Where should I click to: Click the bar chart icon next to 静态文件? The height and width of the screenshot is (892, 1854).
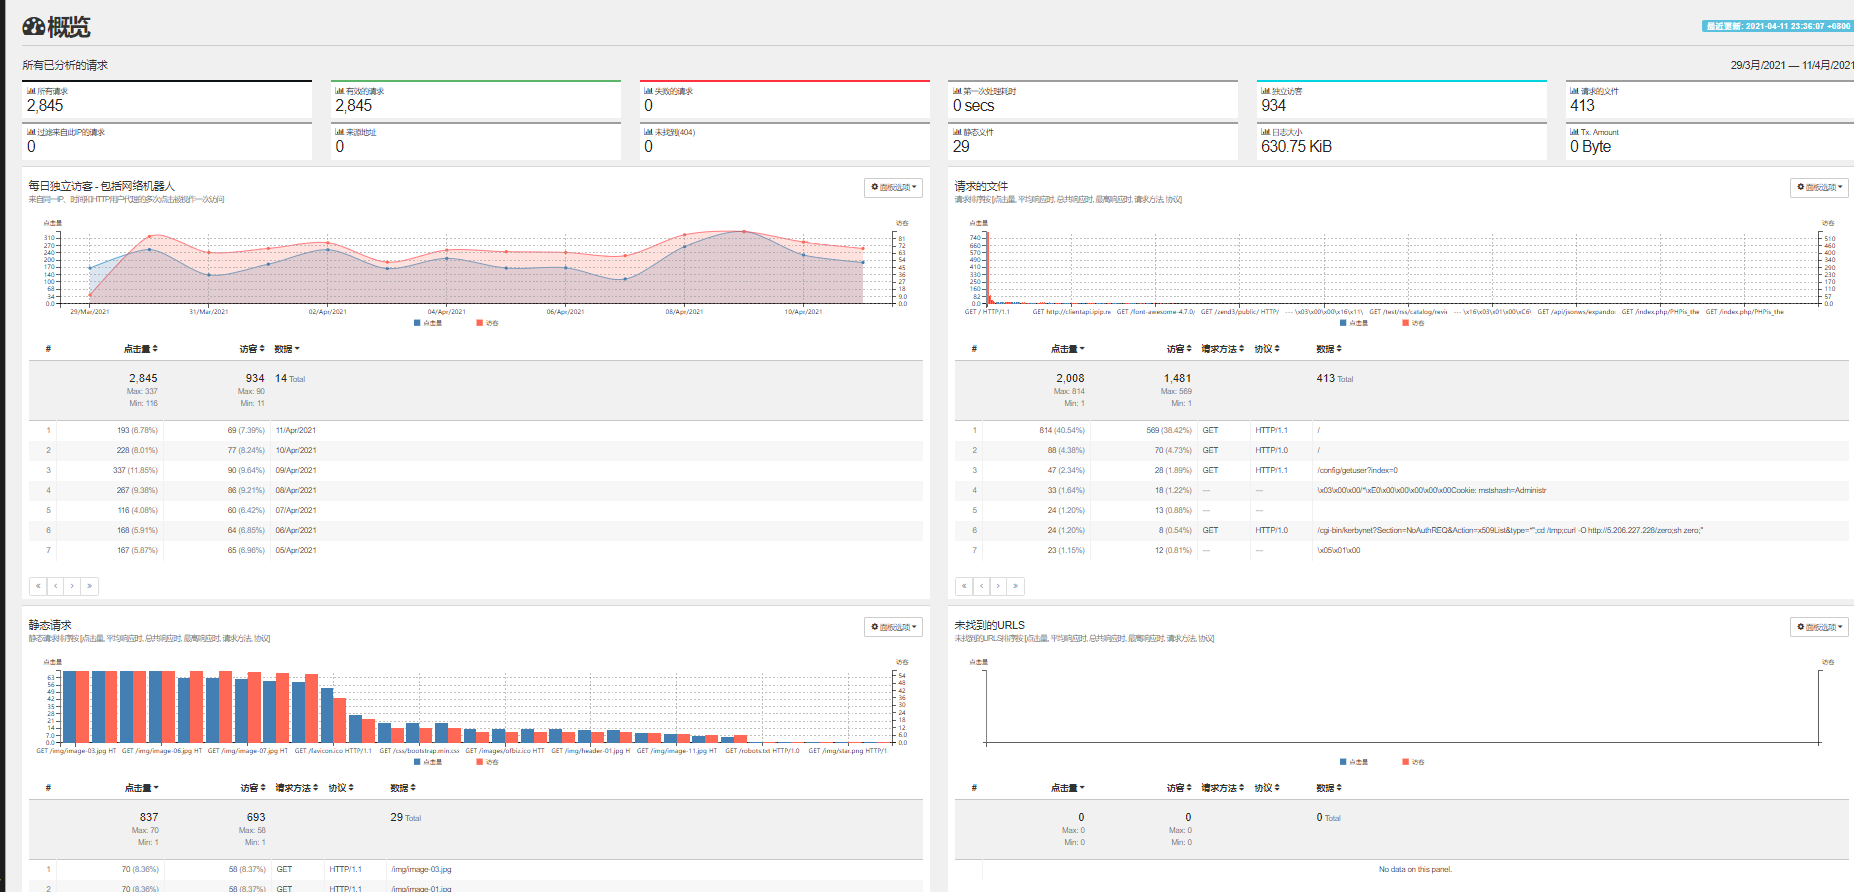point(957,132)
